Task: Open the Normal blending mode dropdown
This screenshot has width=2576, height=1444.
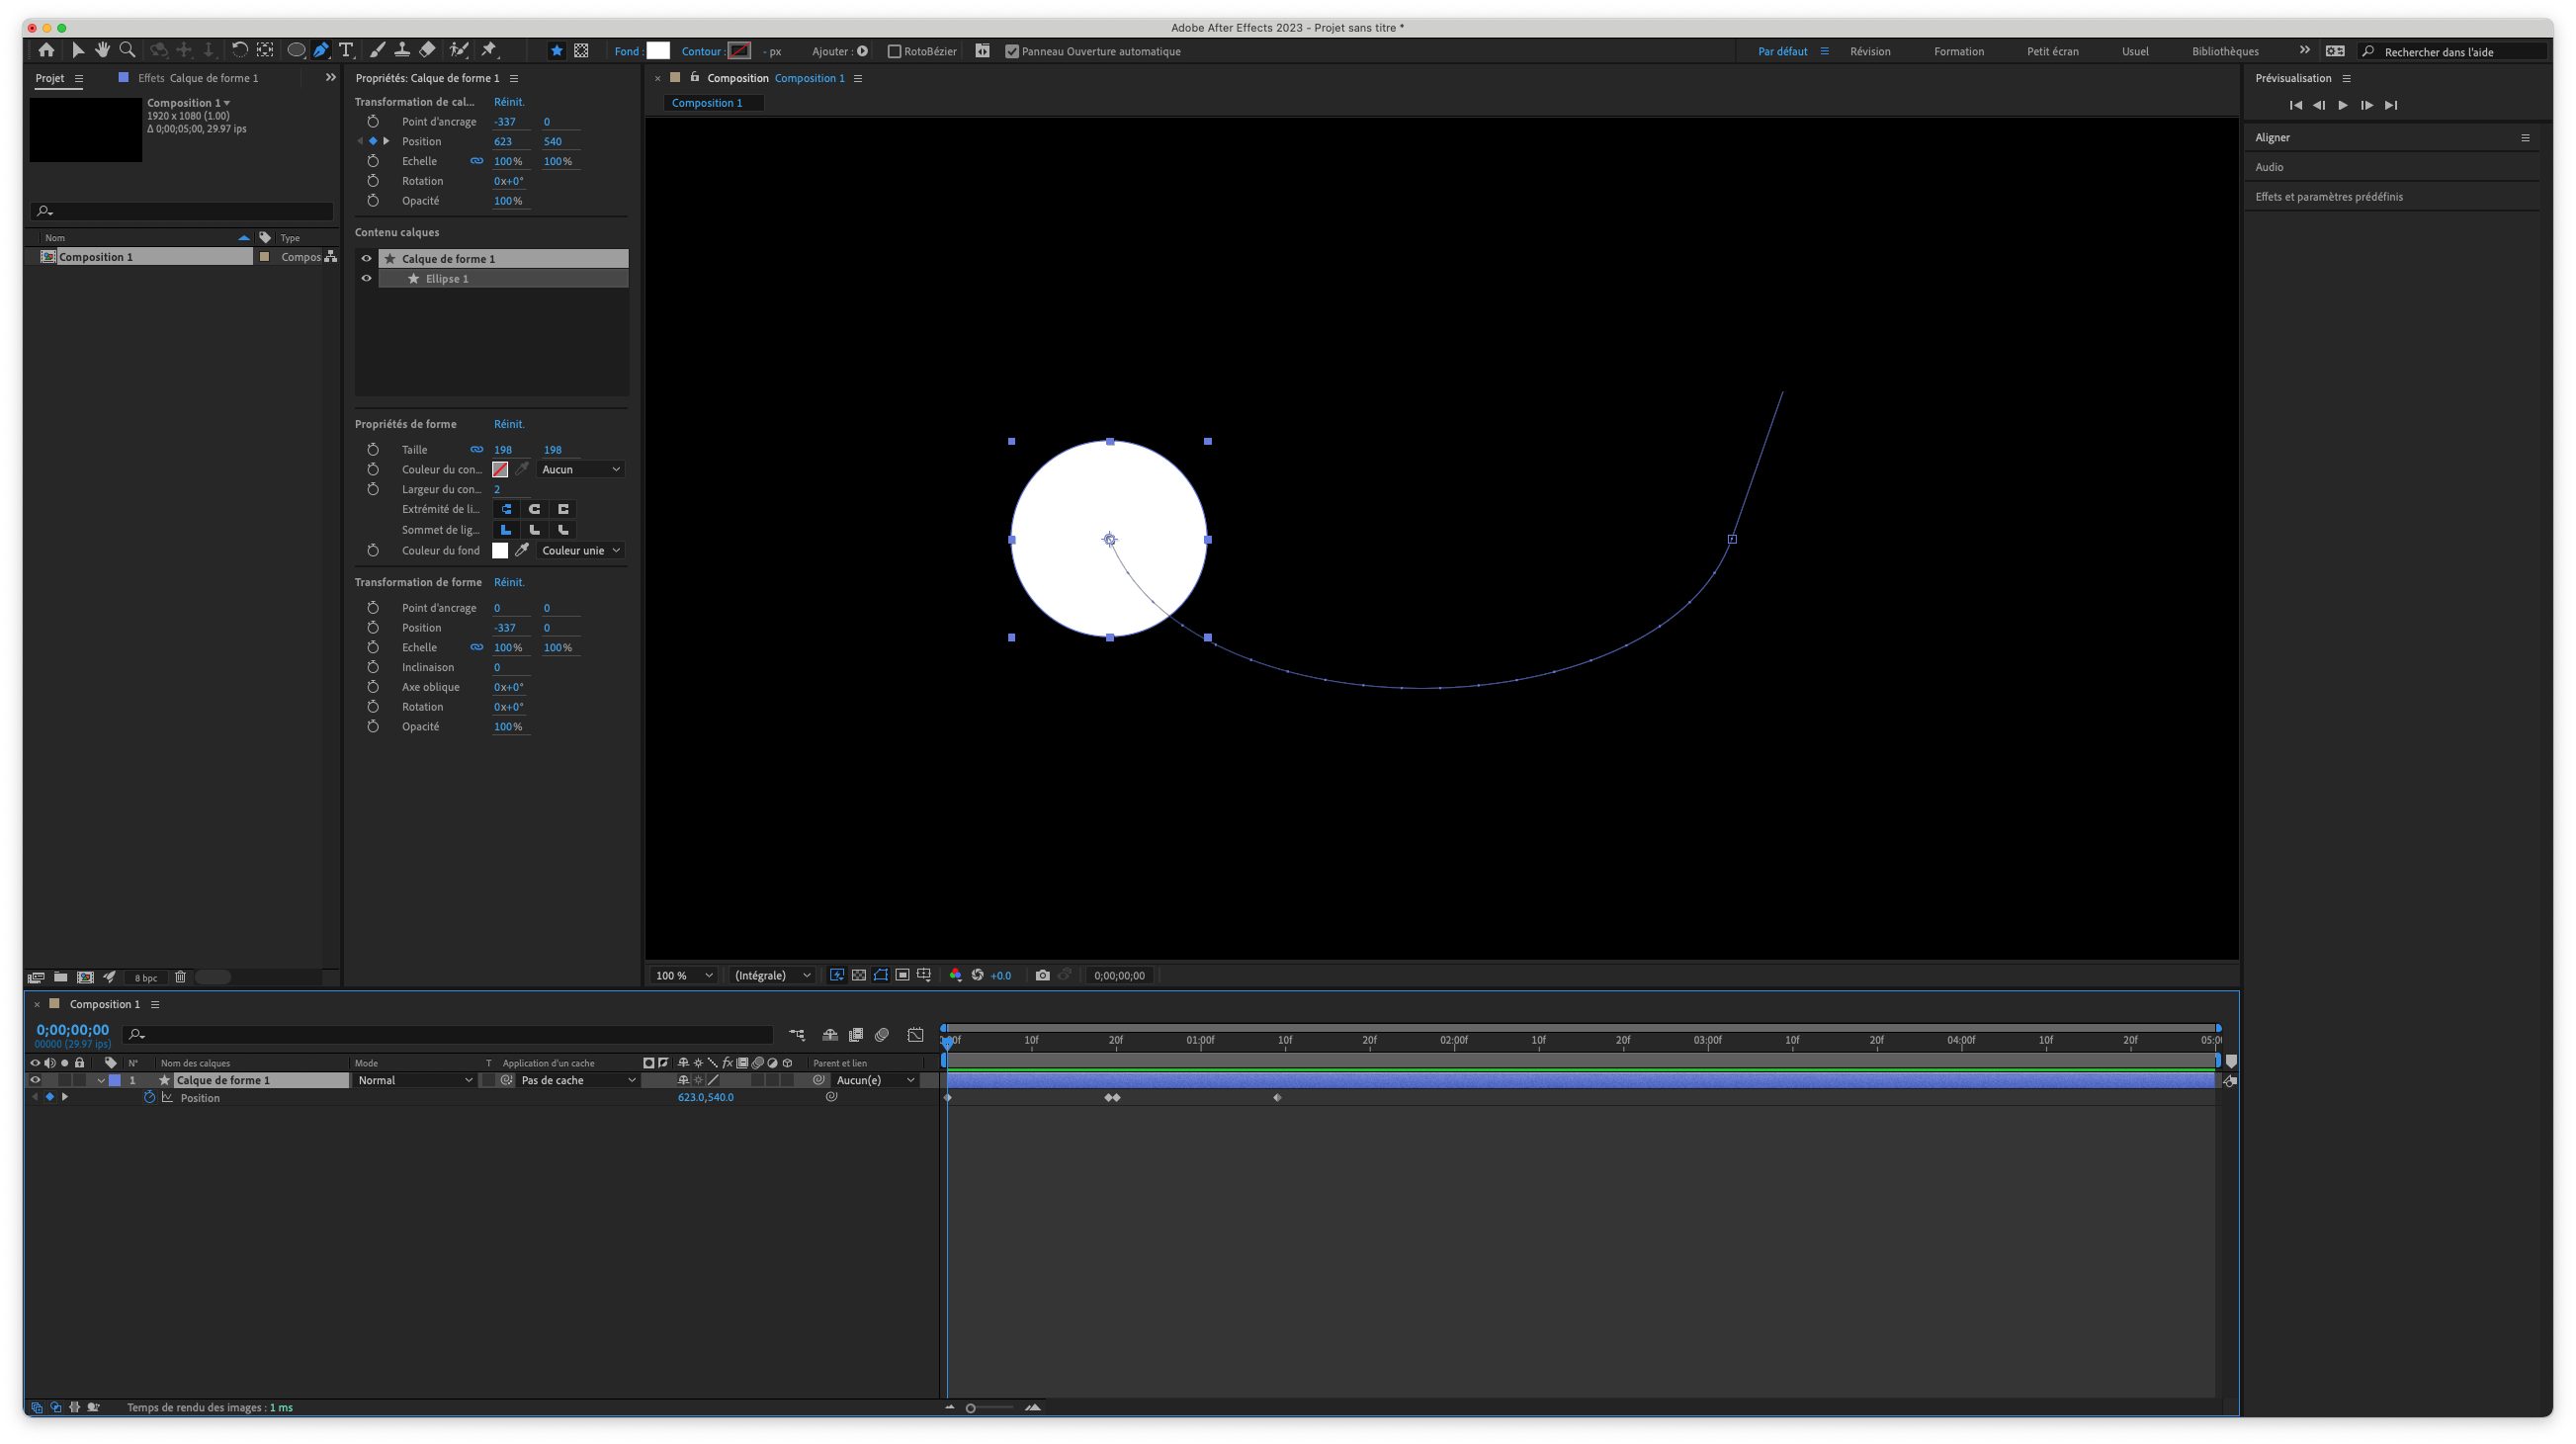Action: pyautogui.click(x=414, y=1080)
